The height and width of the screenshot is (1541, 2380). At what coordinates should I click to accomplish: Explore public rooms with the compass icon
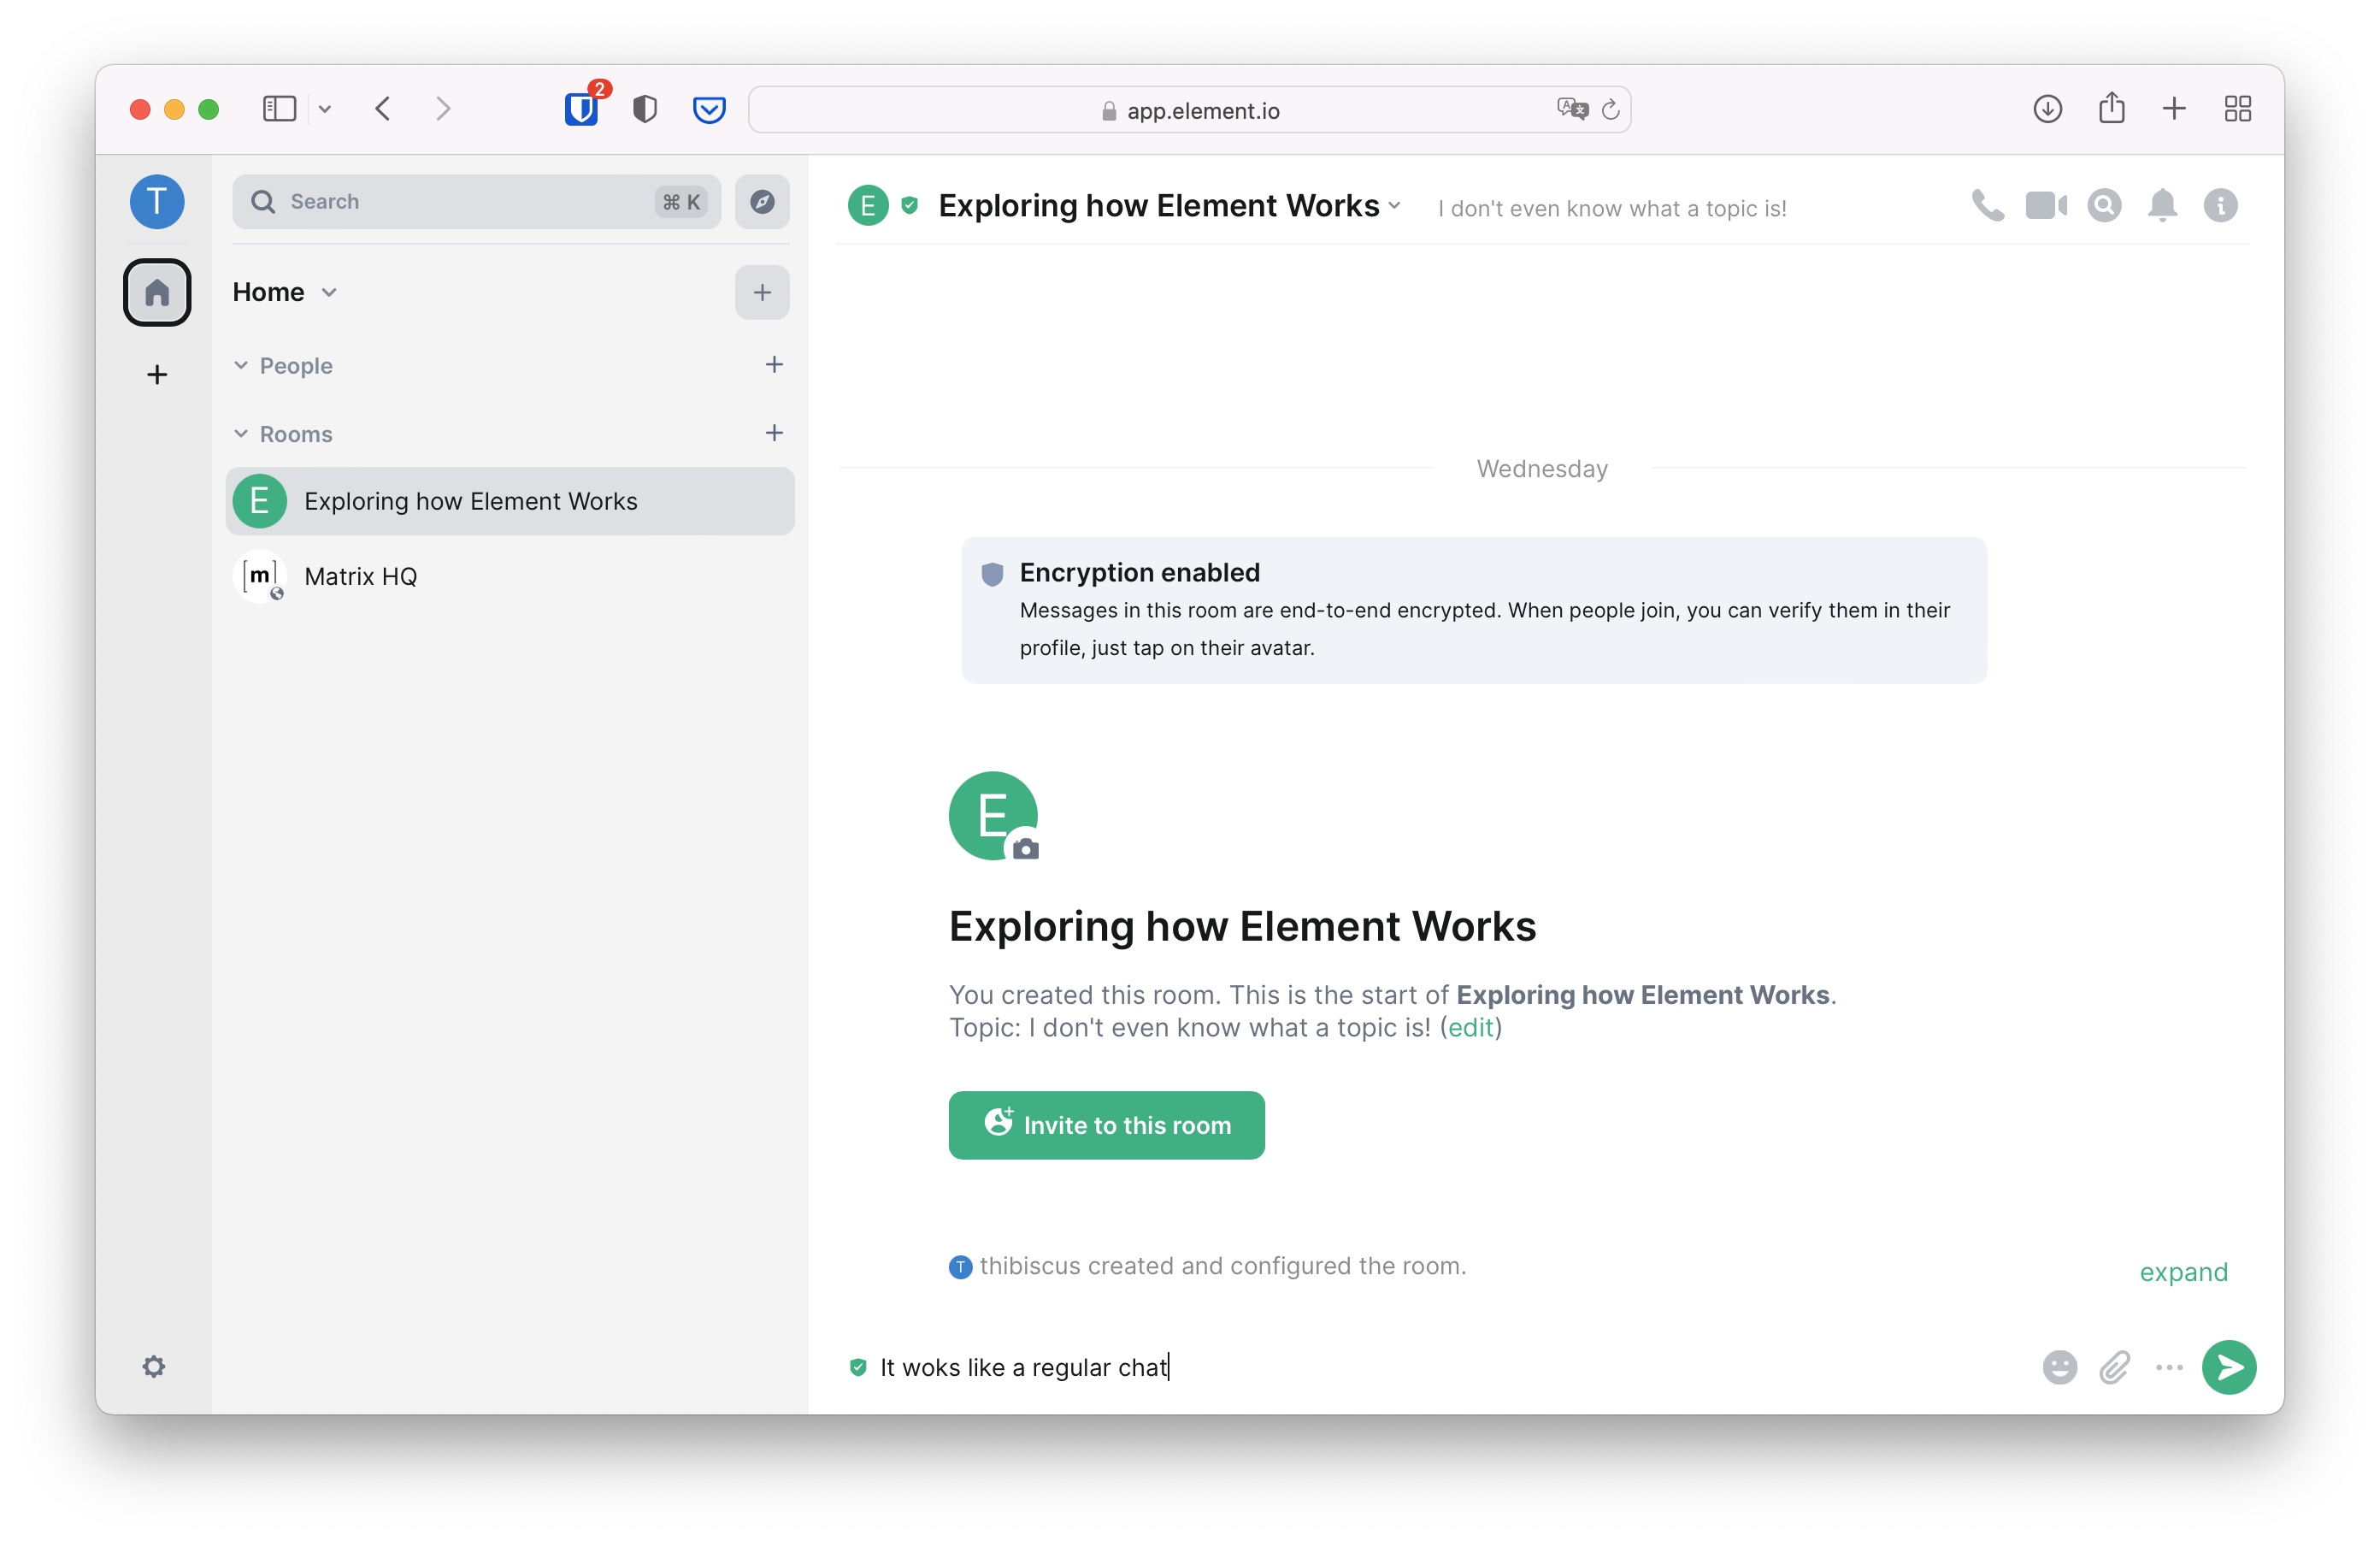[x=762, y=202]
